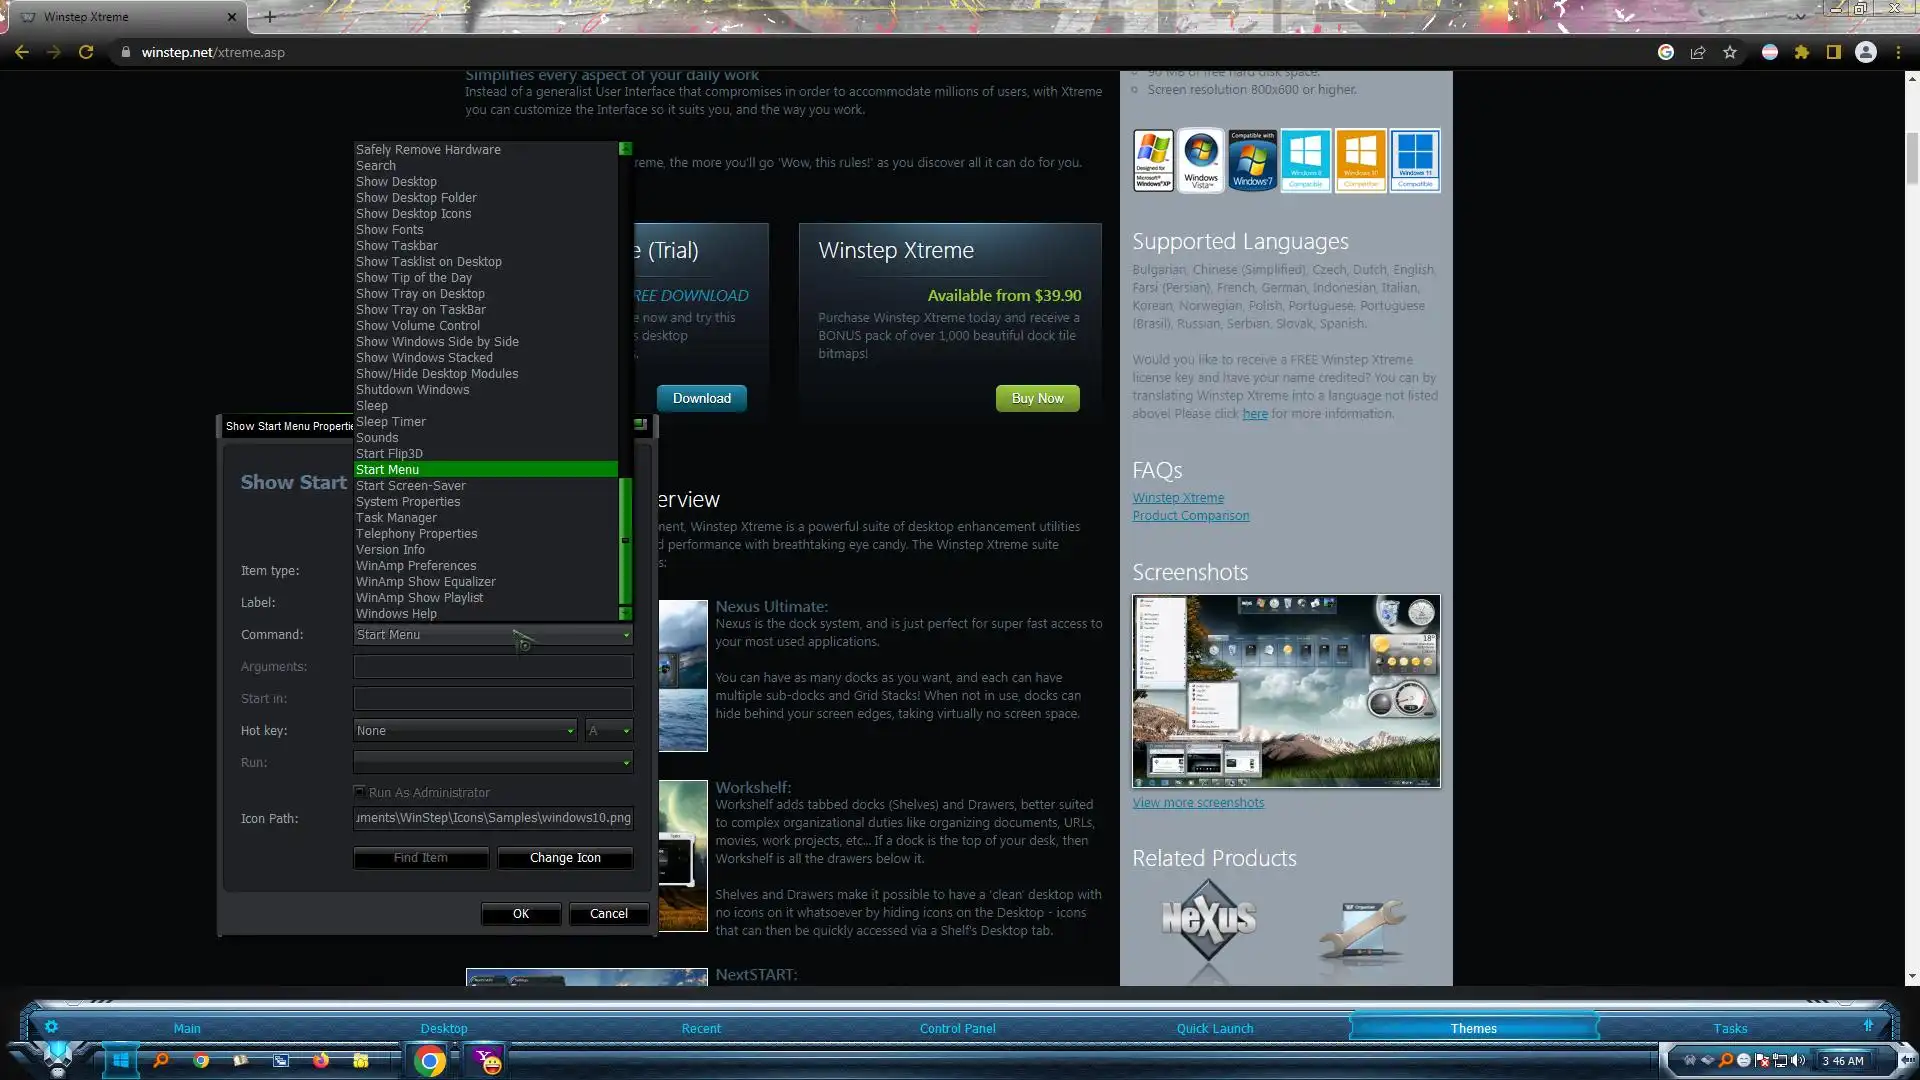Select Task Manager from the command list
This screenshot has width=1920, height=1080.
point(396,518)
